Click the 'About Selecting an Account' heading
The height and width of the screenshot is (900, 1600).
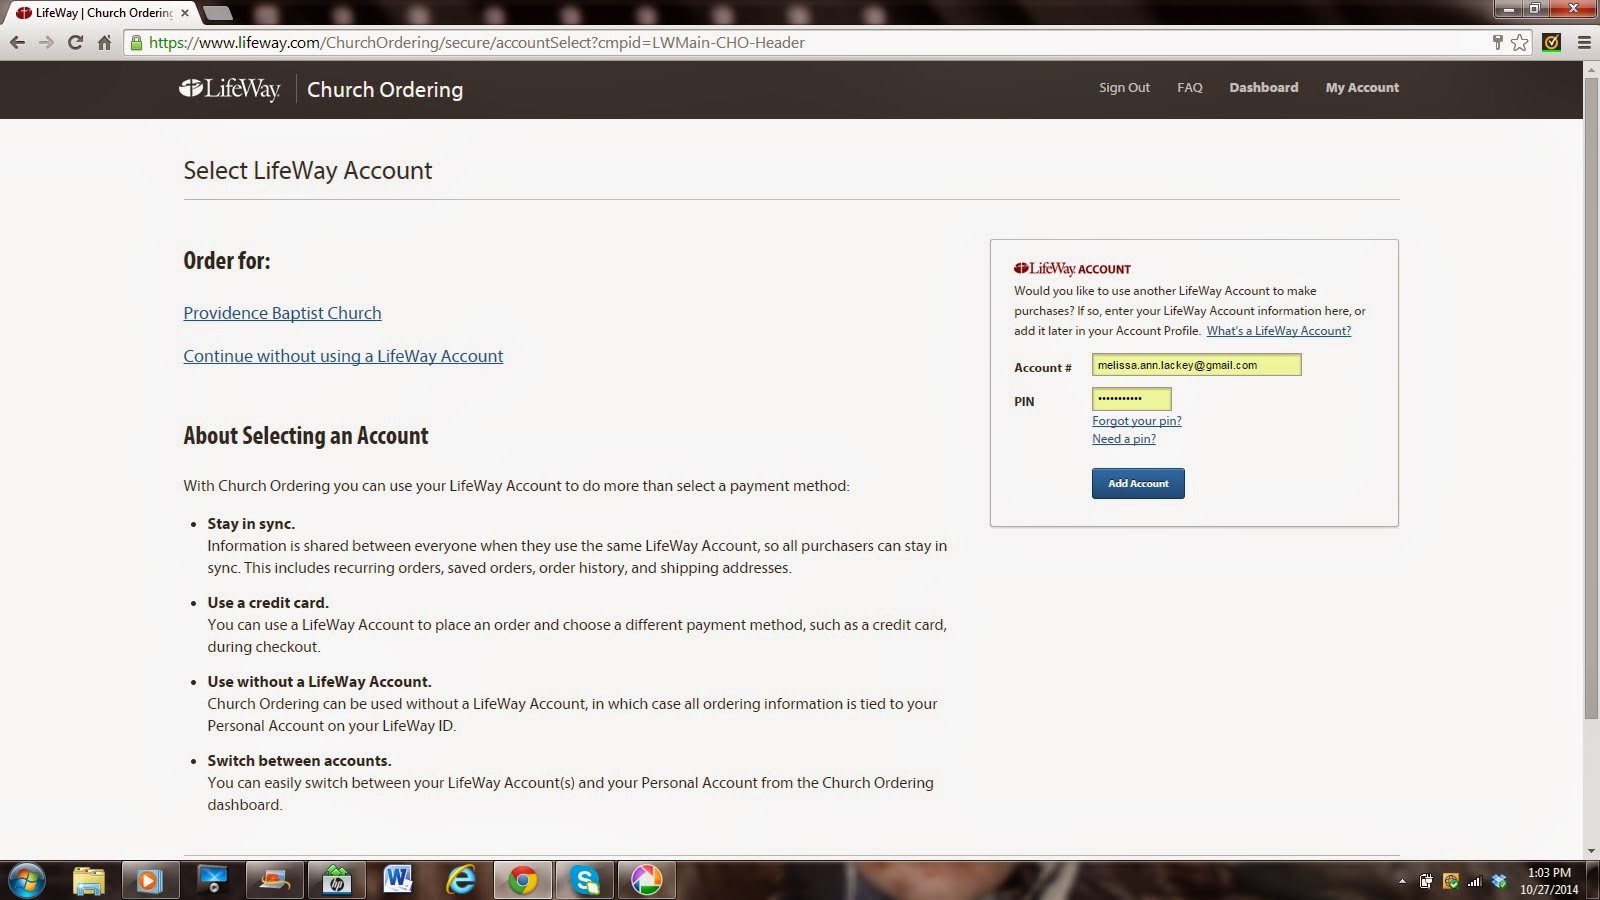click(x=306, y=436)
